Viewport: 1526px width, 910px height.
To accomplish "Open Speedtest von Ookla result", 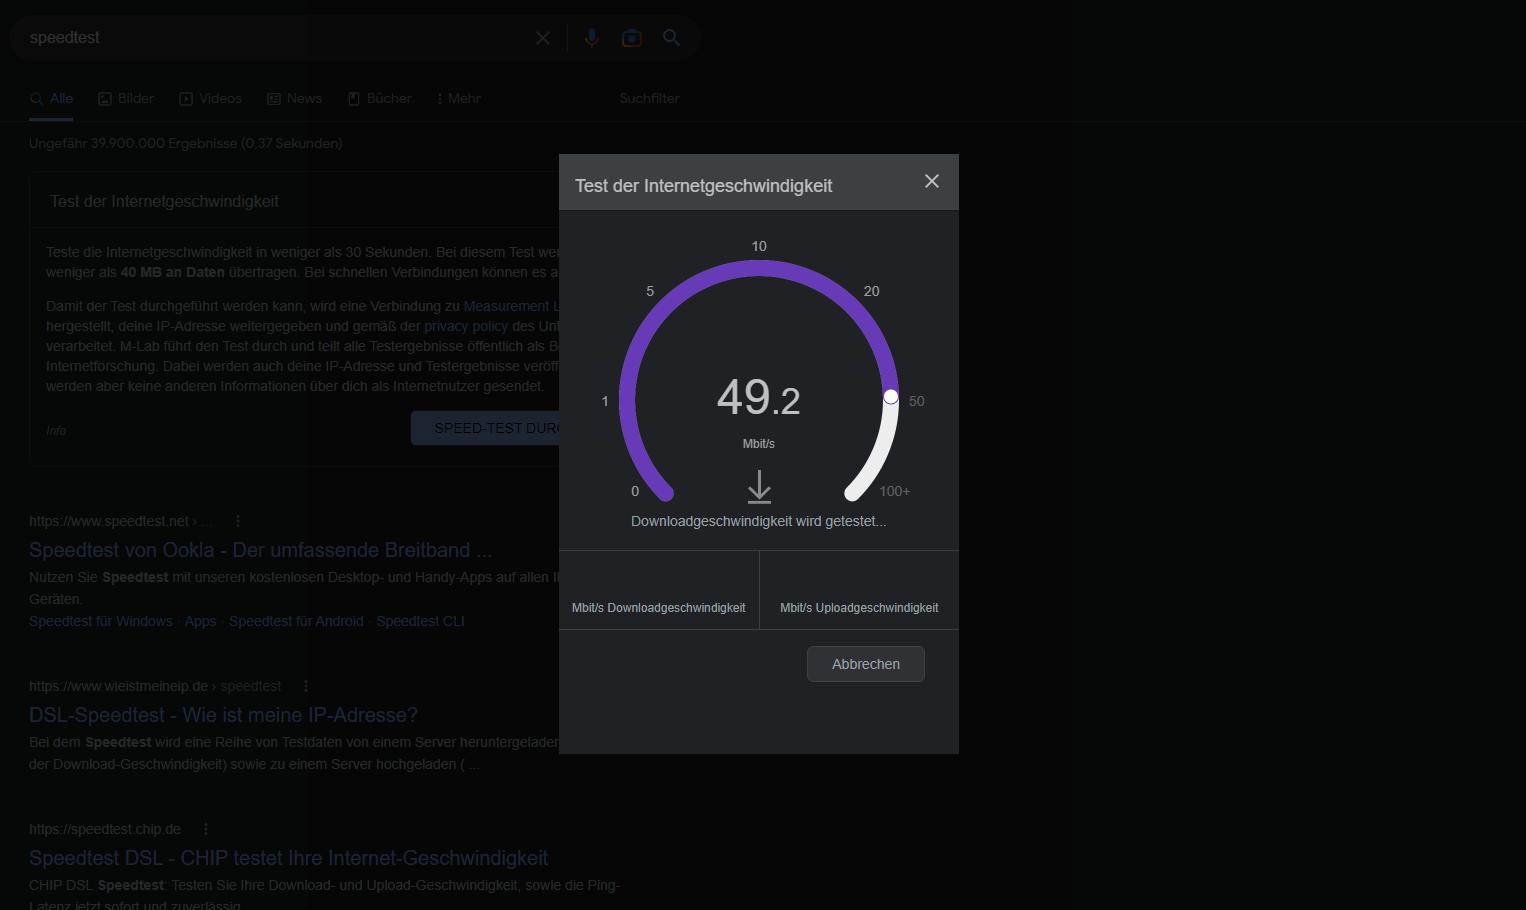I will pyautogui.click(x=260, y=550).
